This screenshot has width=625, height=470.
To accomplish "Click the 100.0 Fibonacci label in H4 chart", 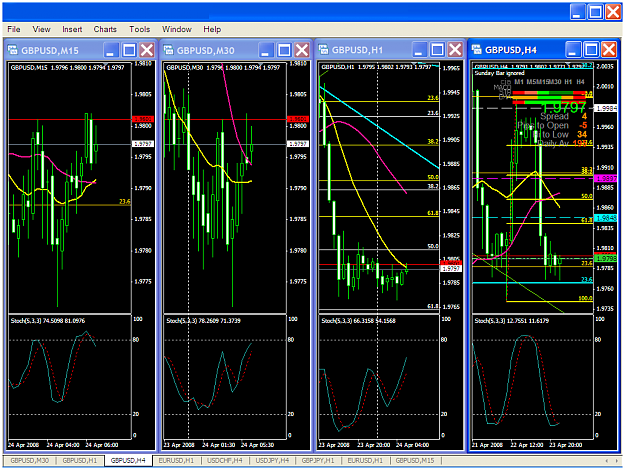I will [585, 298].
